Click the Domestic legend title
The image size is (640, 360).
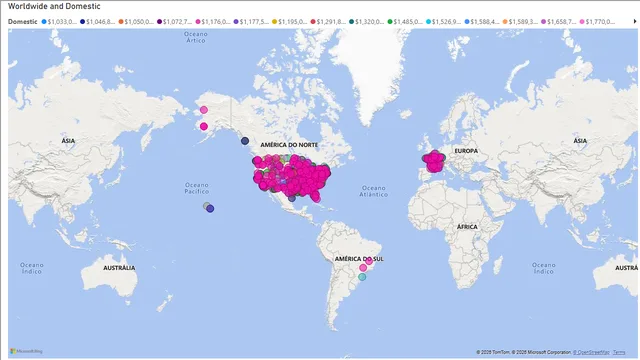pyautogui.click(x=22, y=22)
